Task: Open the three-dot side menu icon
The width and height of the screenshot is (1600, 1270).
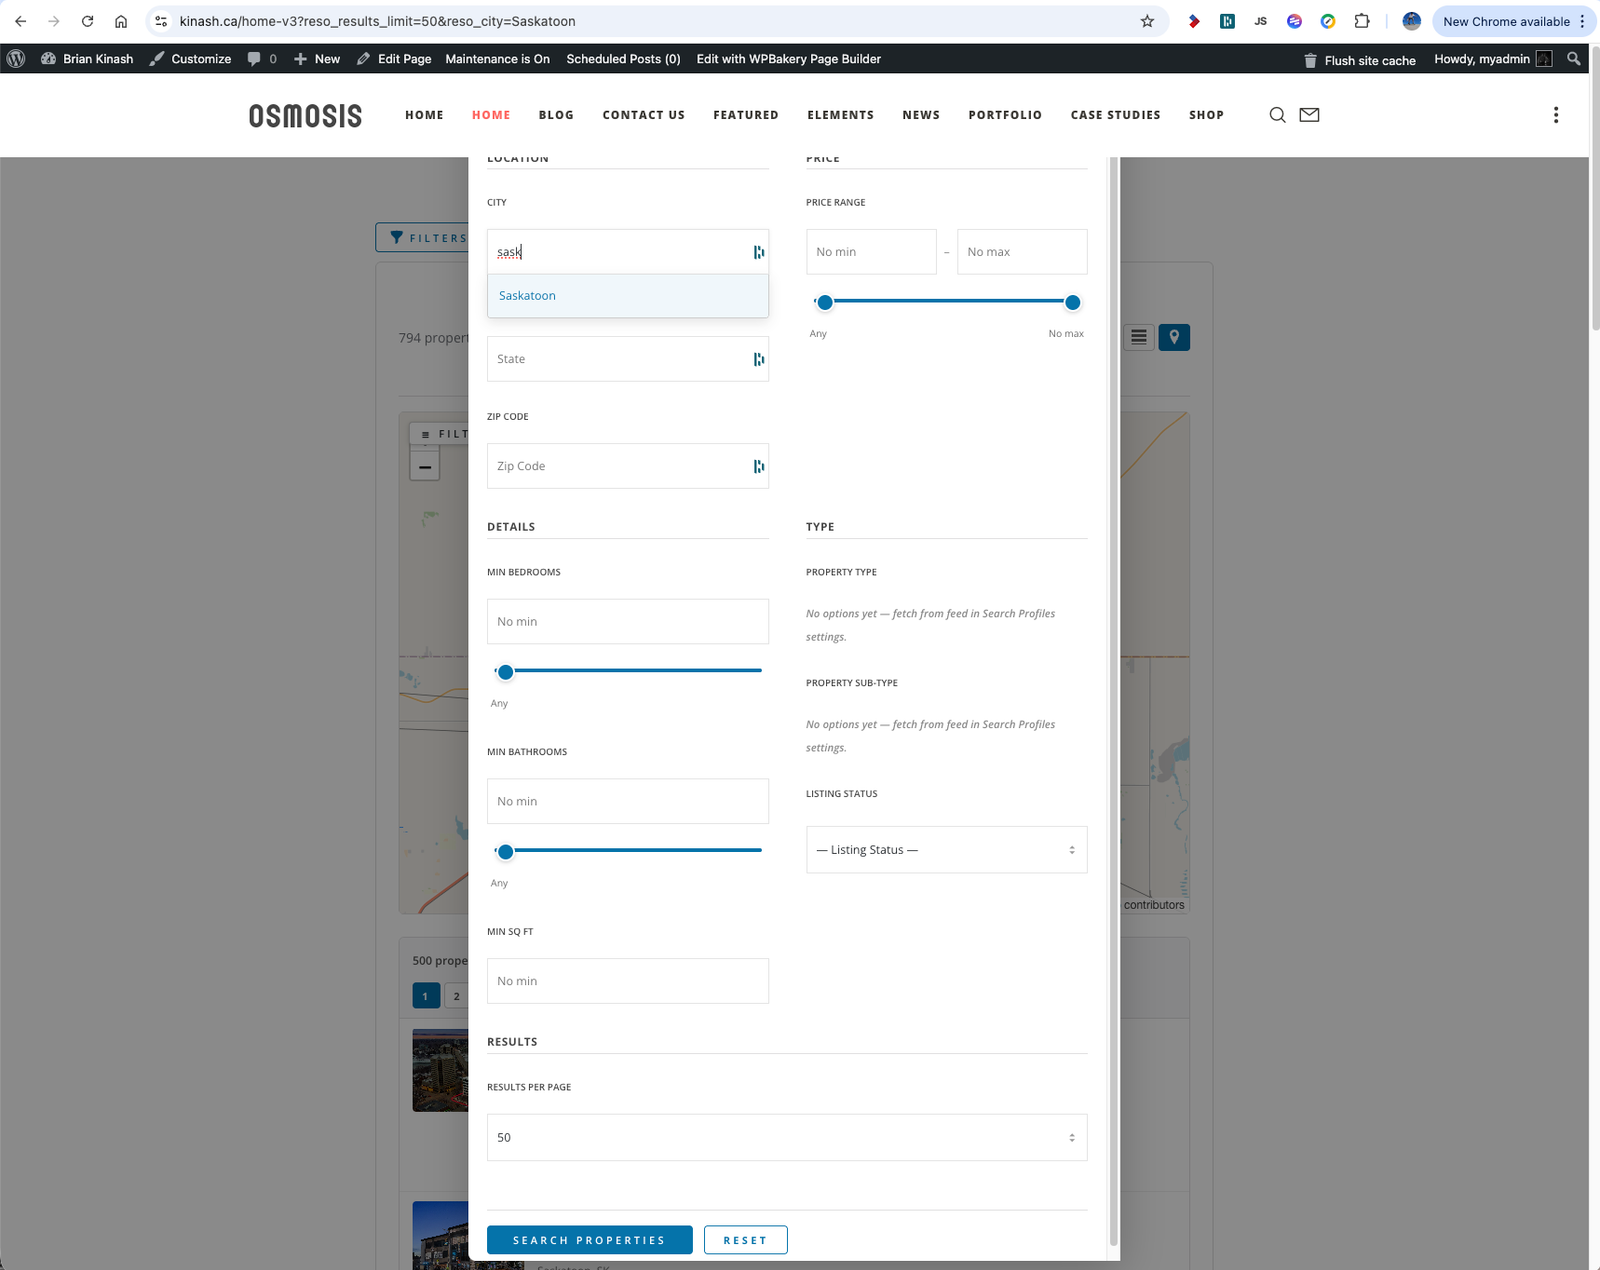Action: point(1555,115)
